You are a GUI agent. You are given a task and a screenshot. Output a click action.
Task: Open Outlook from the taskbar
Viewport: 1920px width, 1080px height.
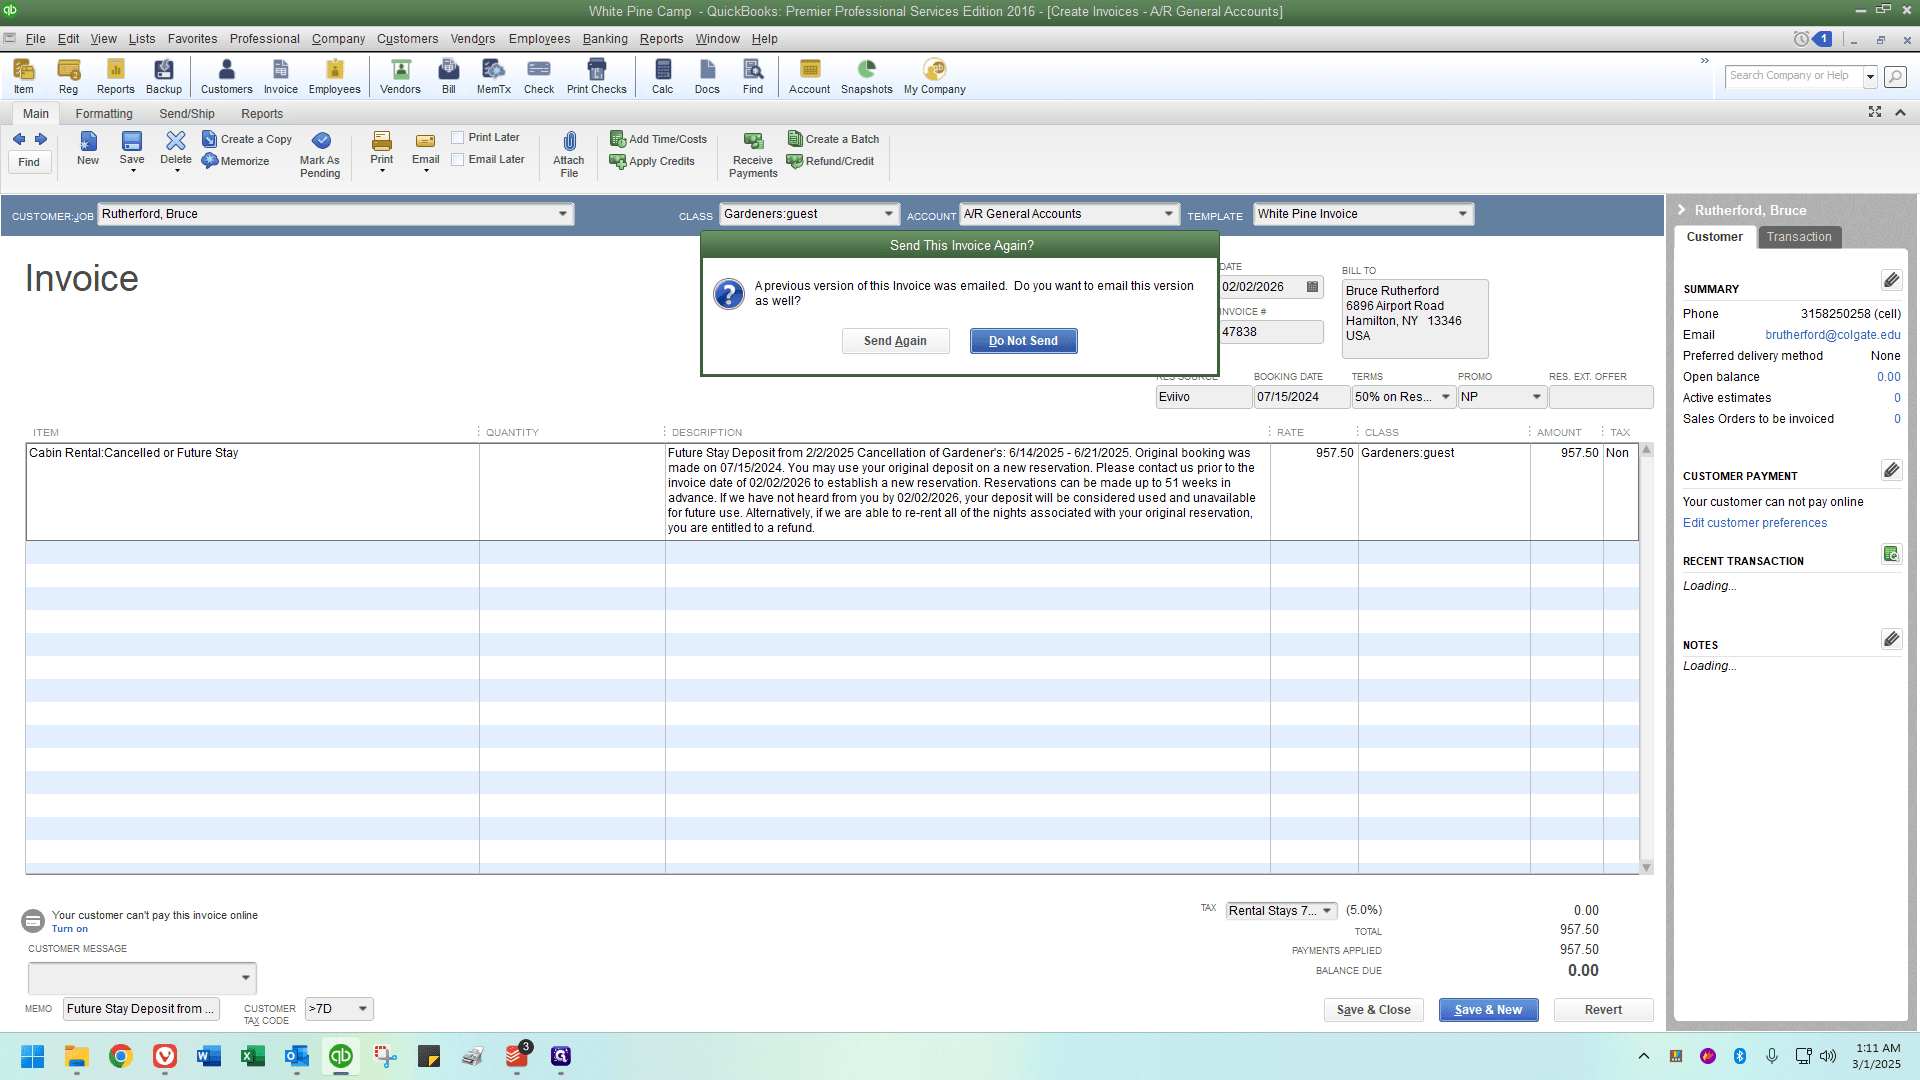297,1056
